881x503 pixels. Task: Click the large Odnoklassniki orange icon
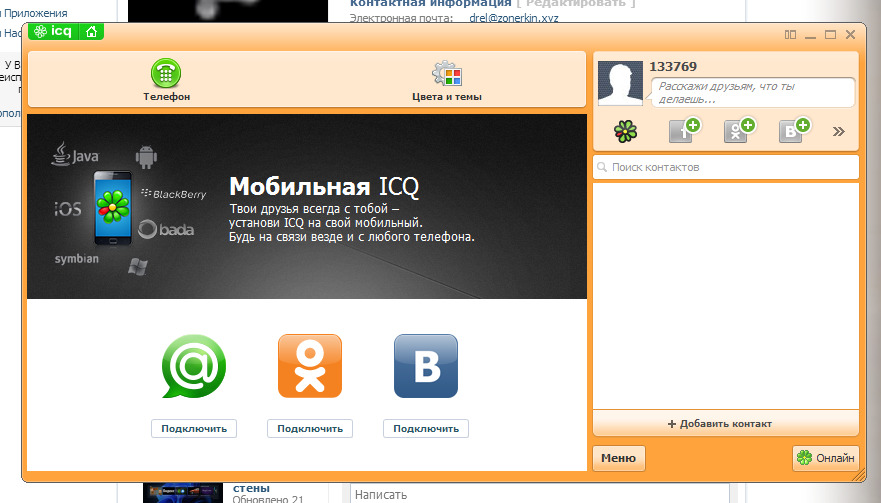(x=310, y=366)
